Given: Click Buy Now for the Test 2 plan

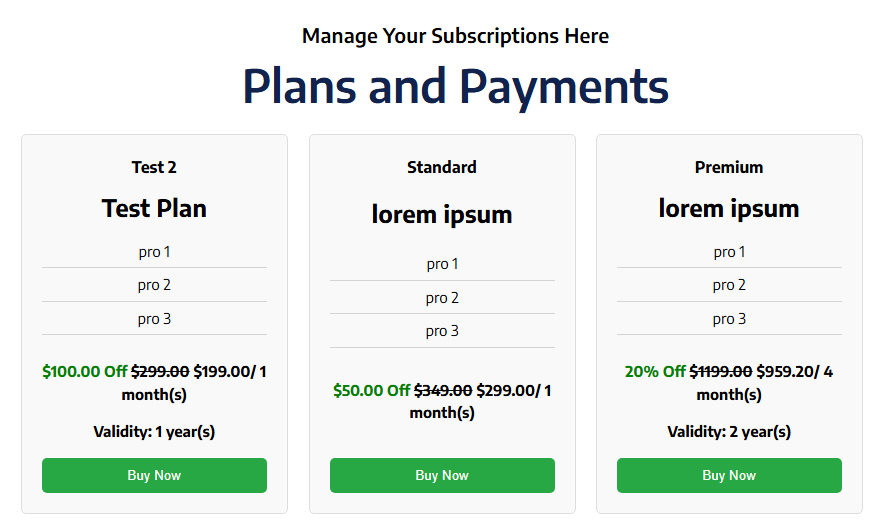Looking at the screenshot, I should coord(154,475).
